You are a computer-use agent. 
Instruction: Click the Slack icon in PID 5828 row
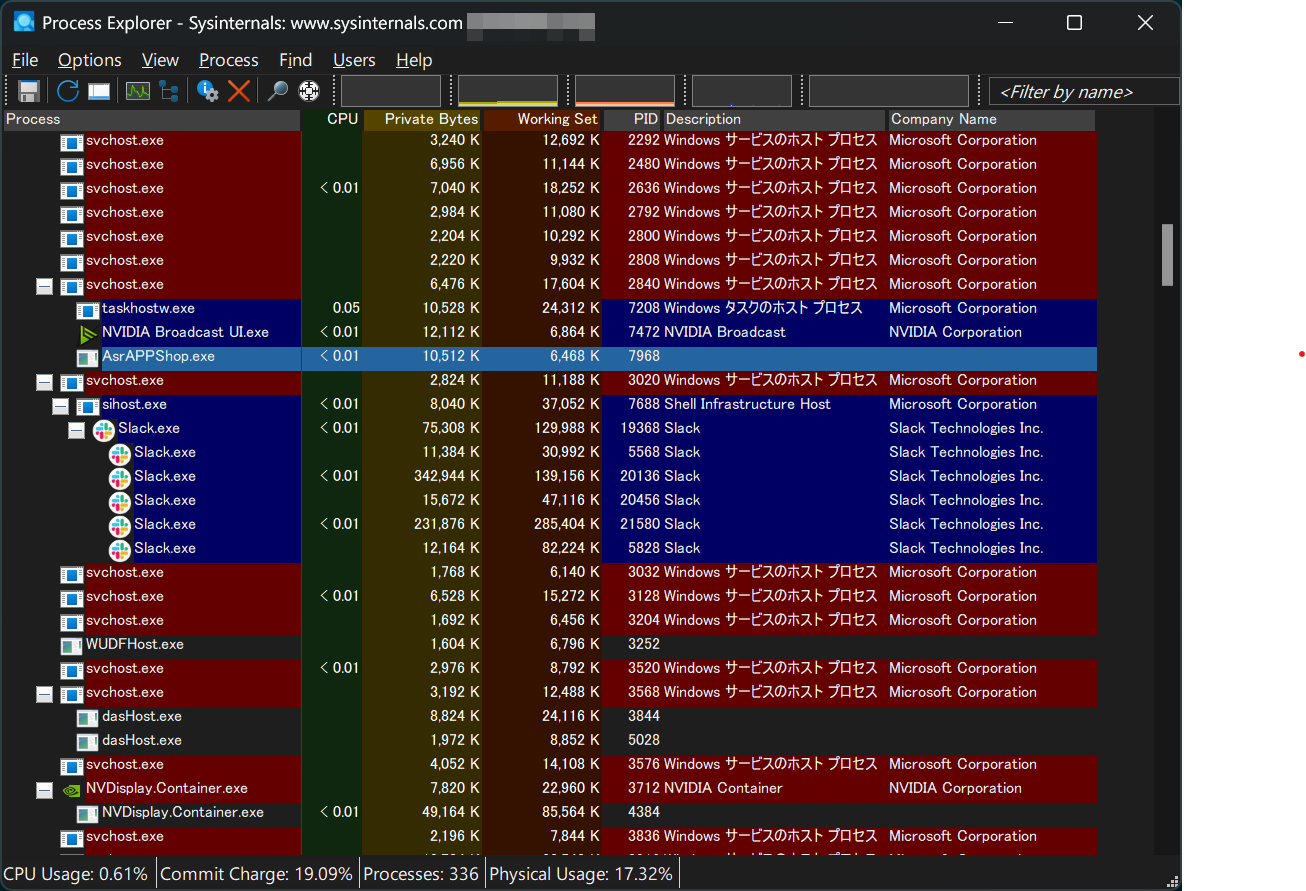pos(120,550)
